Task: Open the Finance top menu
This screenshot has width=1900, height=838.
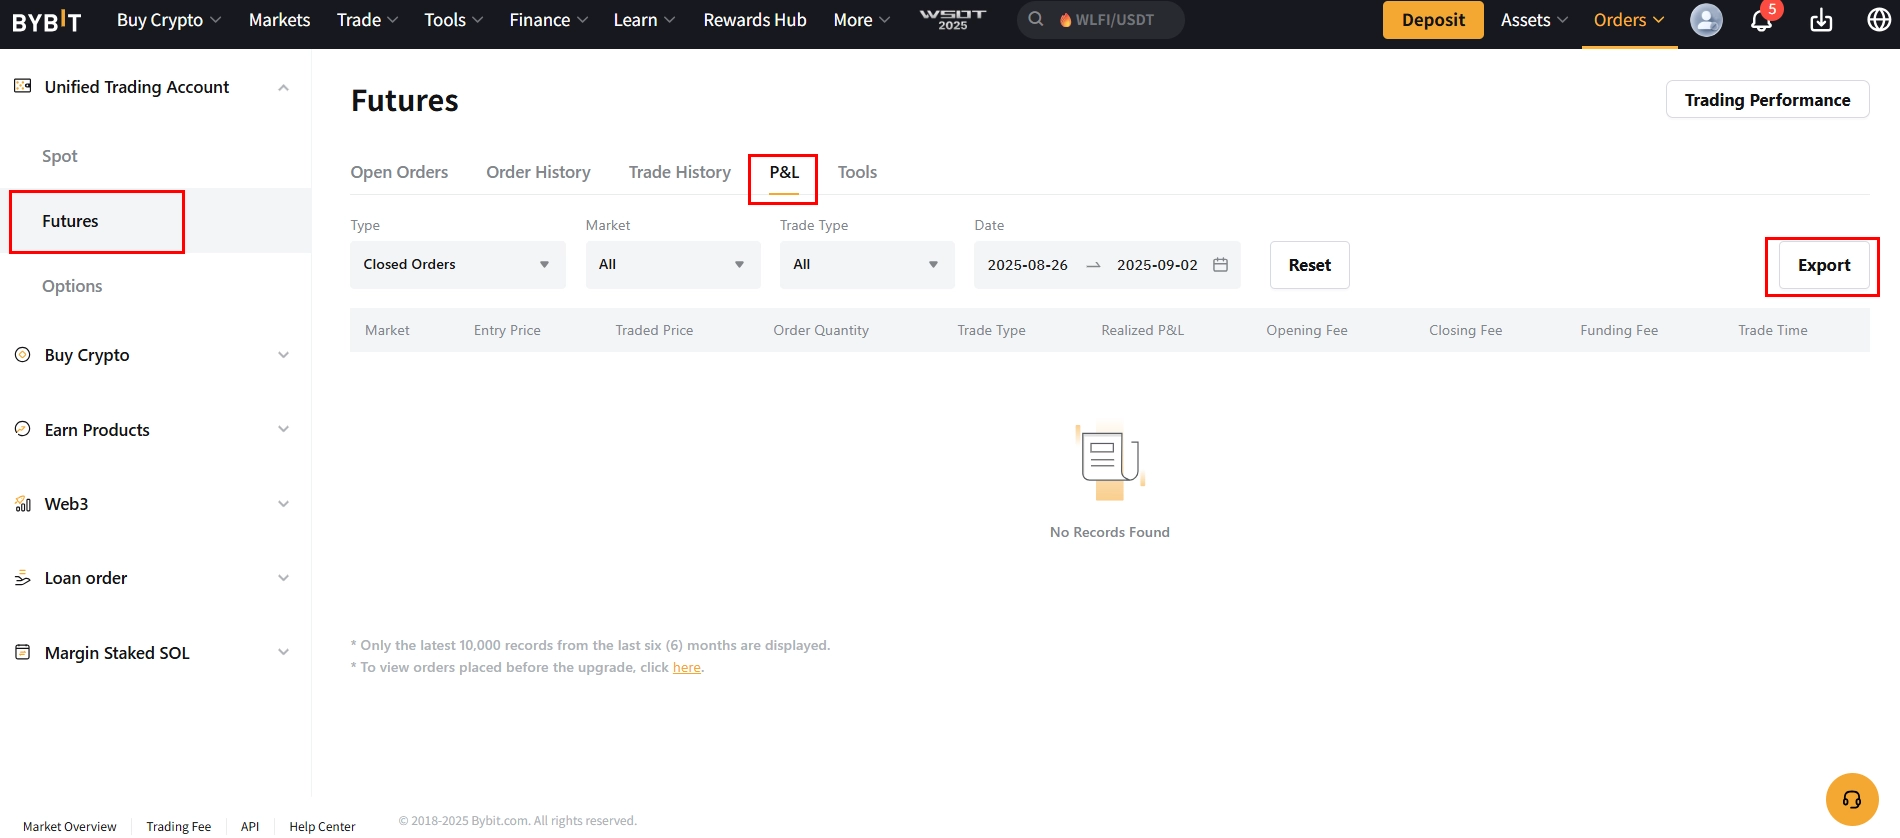Action: tap(548, 20)
